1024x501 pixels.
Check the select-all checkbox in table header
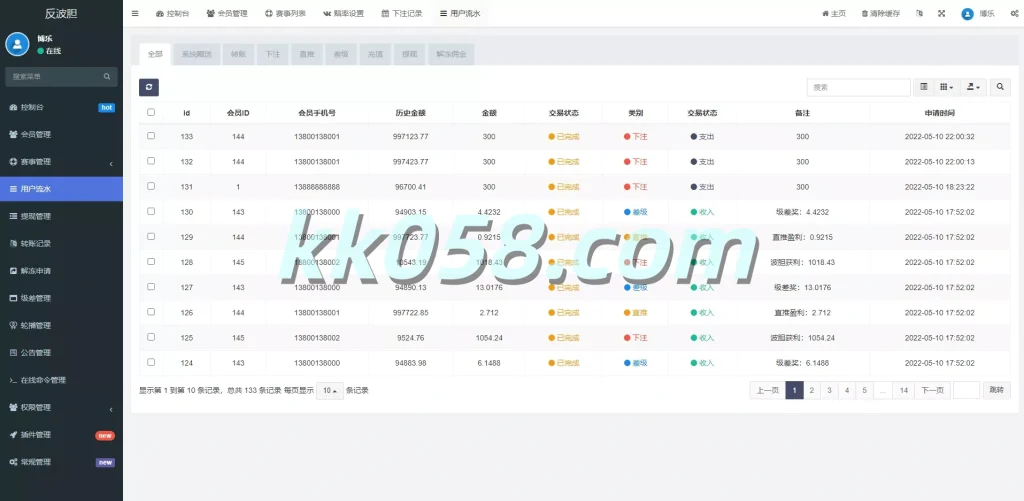coord(151,113)
